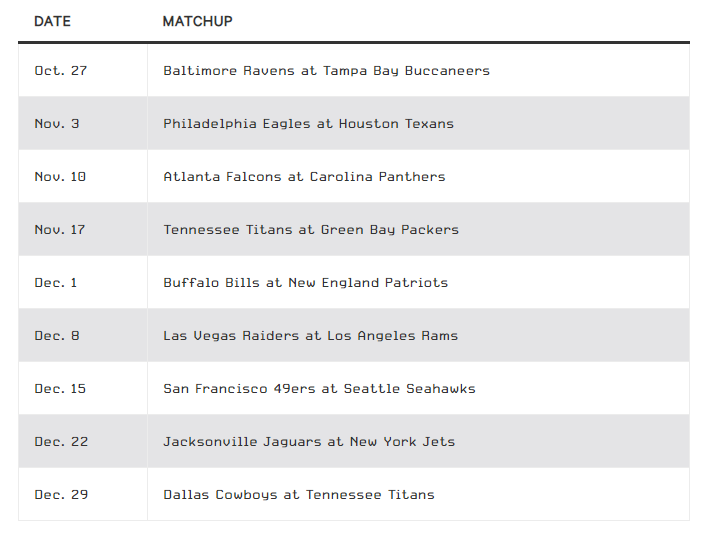Viewport: 701px width, 538px height.
Task: Select the Oct. 27 date cell
Action: click(62, 71)
